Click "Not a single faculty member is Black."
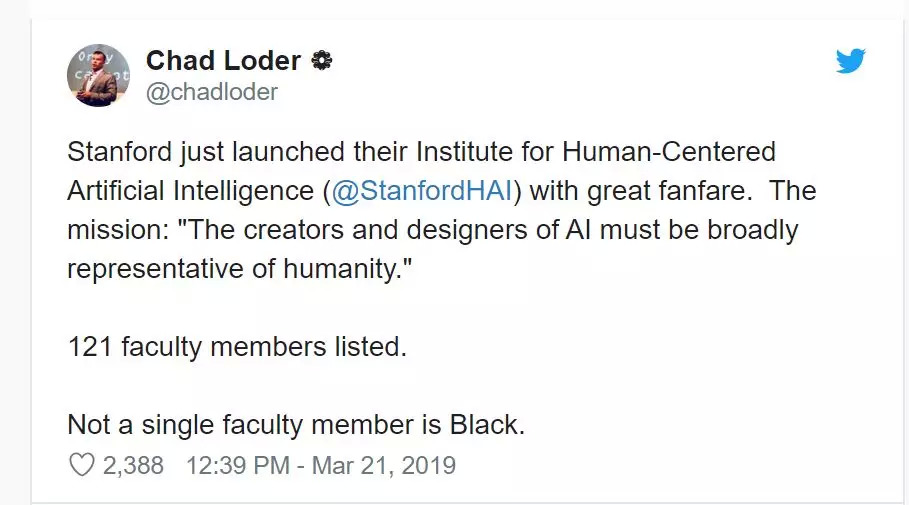Image resolution: width=909 pixels, height=505 pixels. (296, 424)
